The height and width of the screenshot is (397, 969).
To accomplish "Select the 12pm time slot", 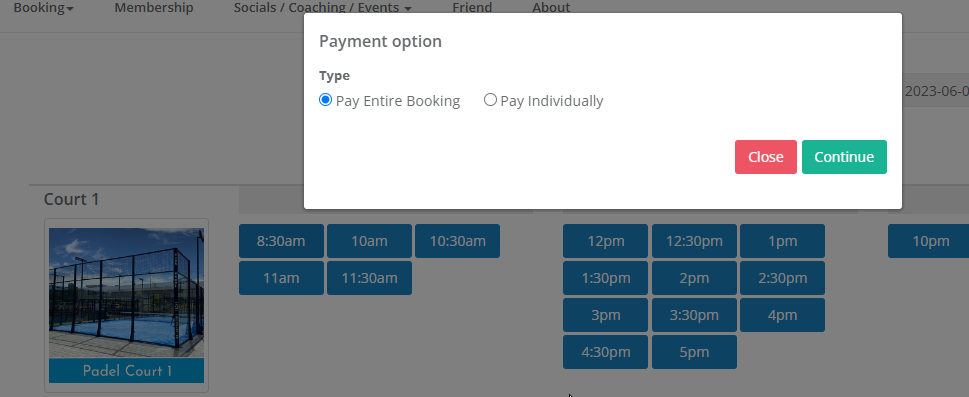I will [606, 241].
